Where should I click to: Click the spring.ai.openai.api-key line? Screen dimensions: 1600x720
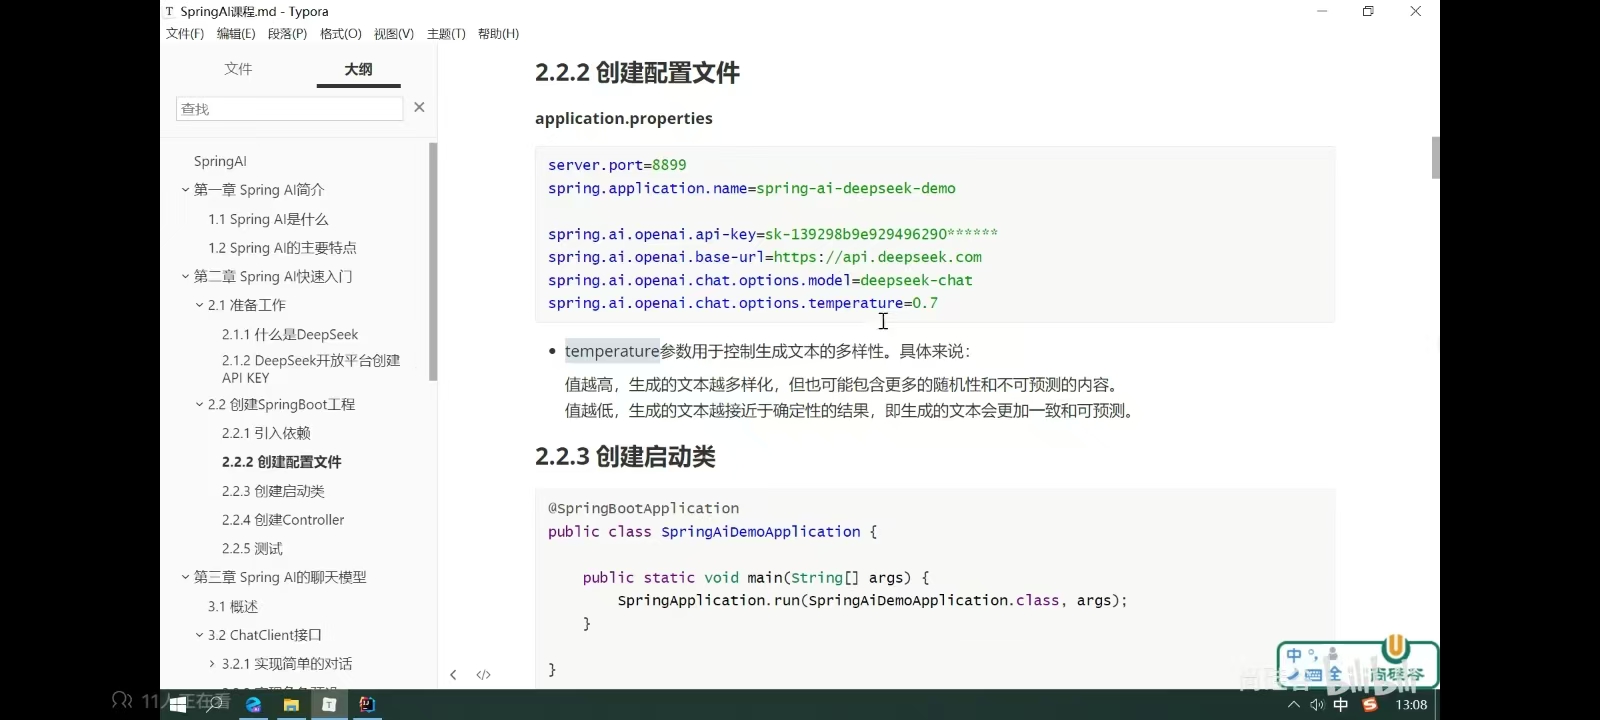773,234
